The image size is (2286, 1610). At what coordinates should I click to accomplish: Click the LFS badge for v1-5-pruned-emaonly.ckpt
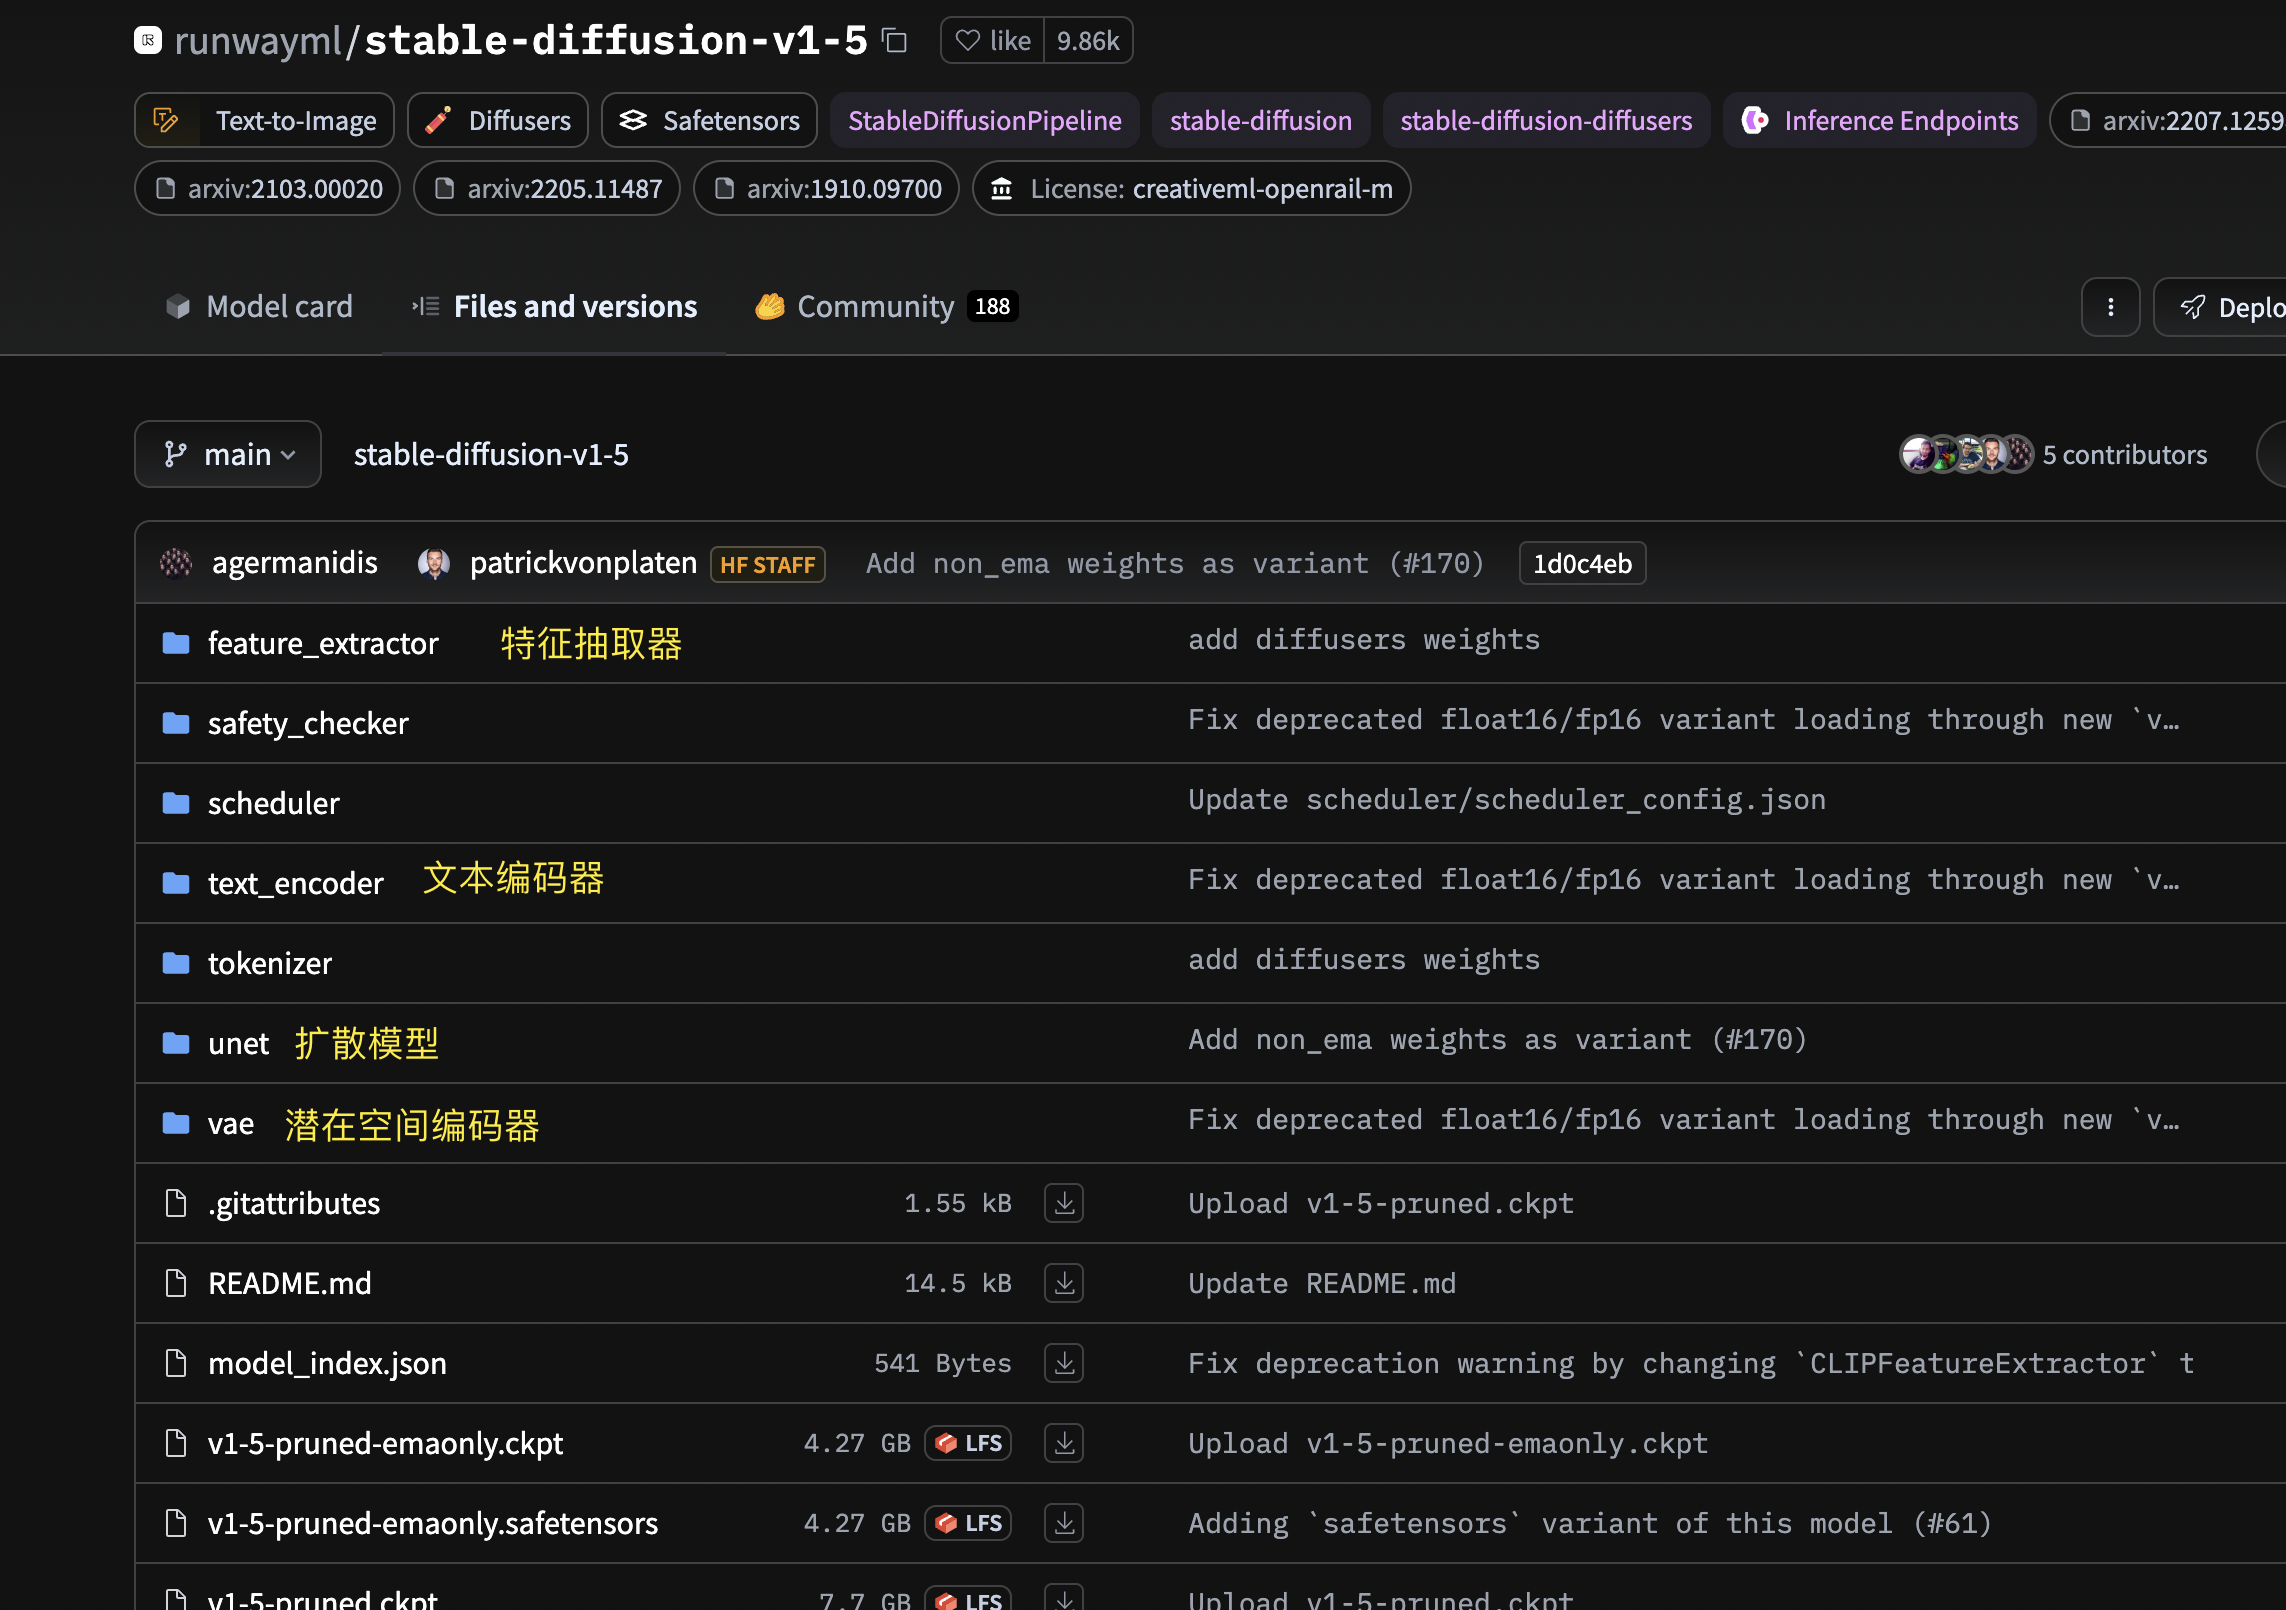[x=968, y=1443]
